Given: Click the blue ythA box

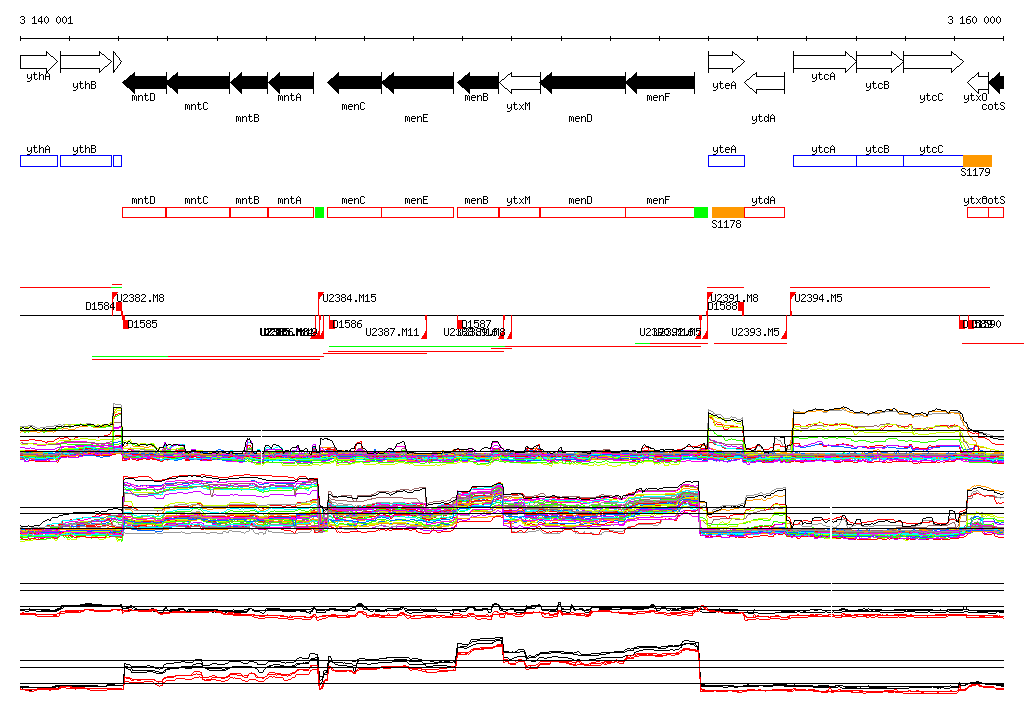Looking at the screenshot, I should tap(39, 161).
